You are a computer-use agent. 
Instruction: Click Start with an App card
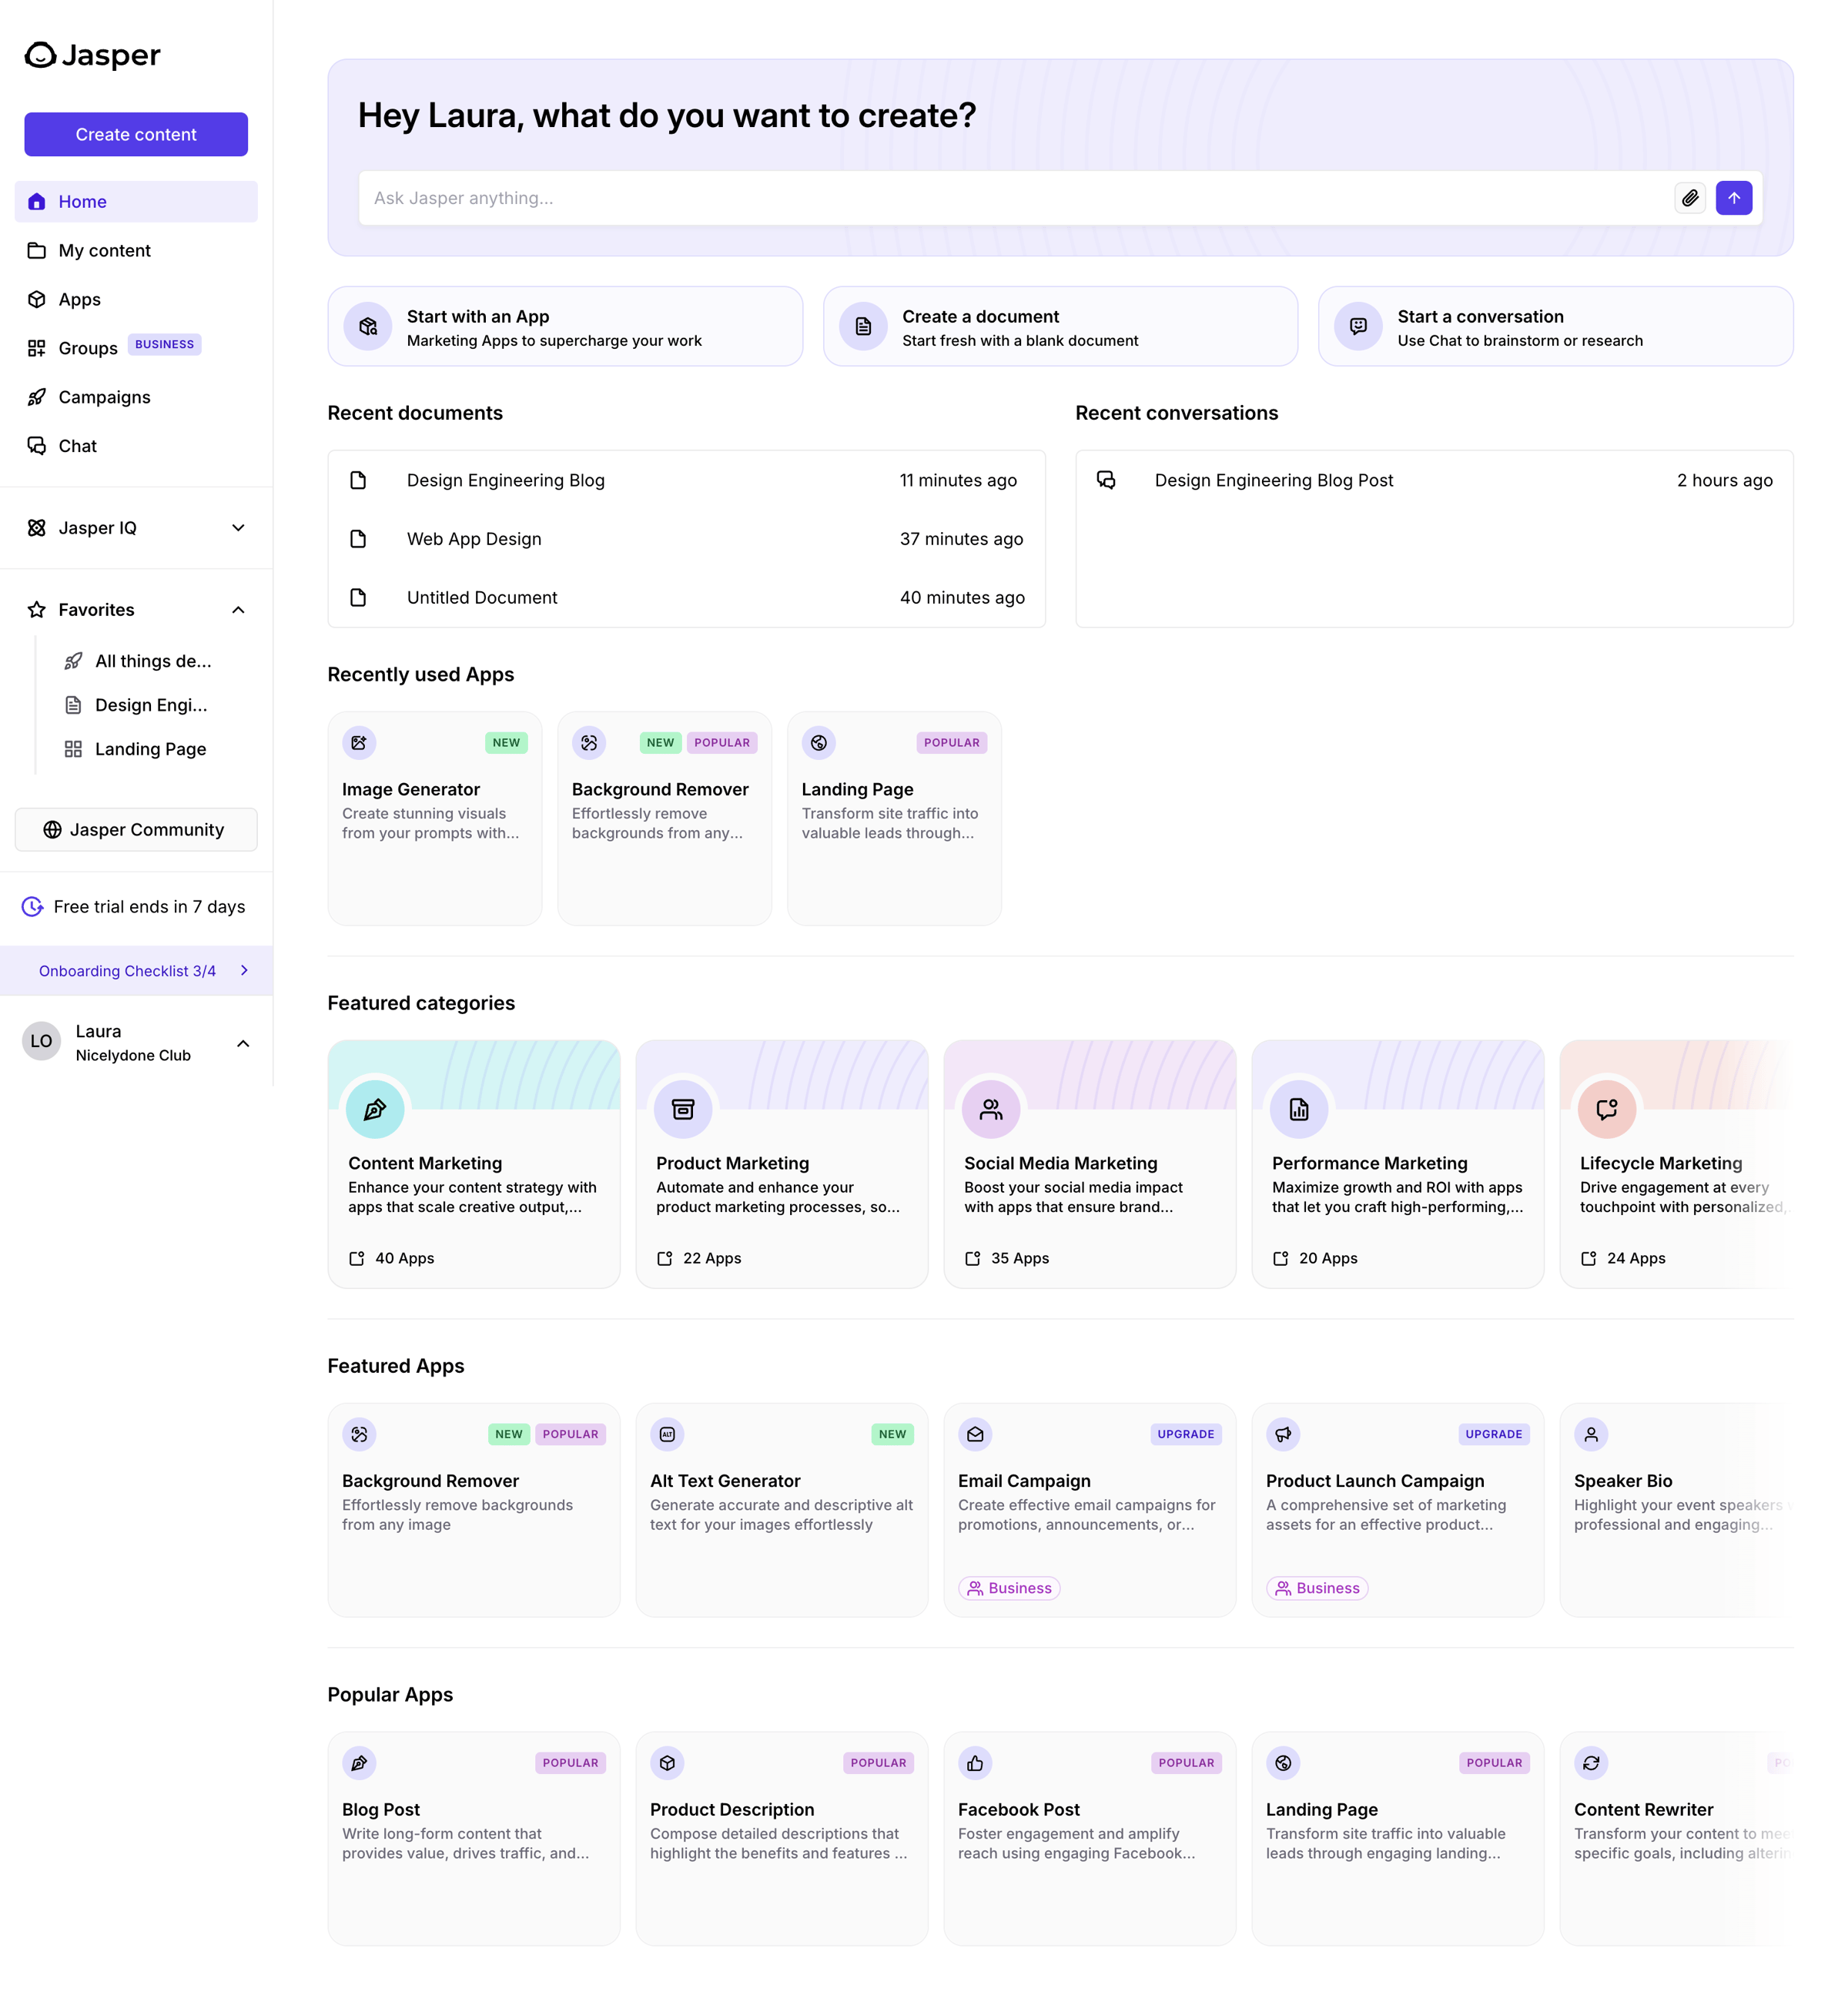click(565, 327)
